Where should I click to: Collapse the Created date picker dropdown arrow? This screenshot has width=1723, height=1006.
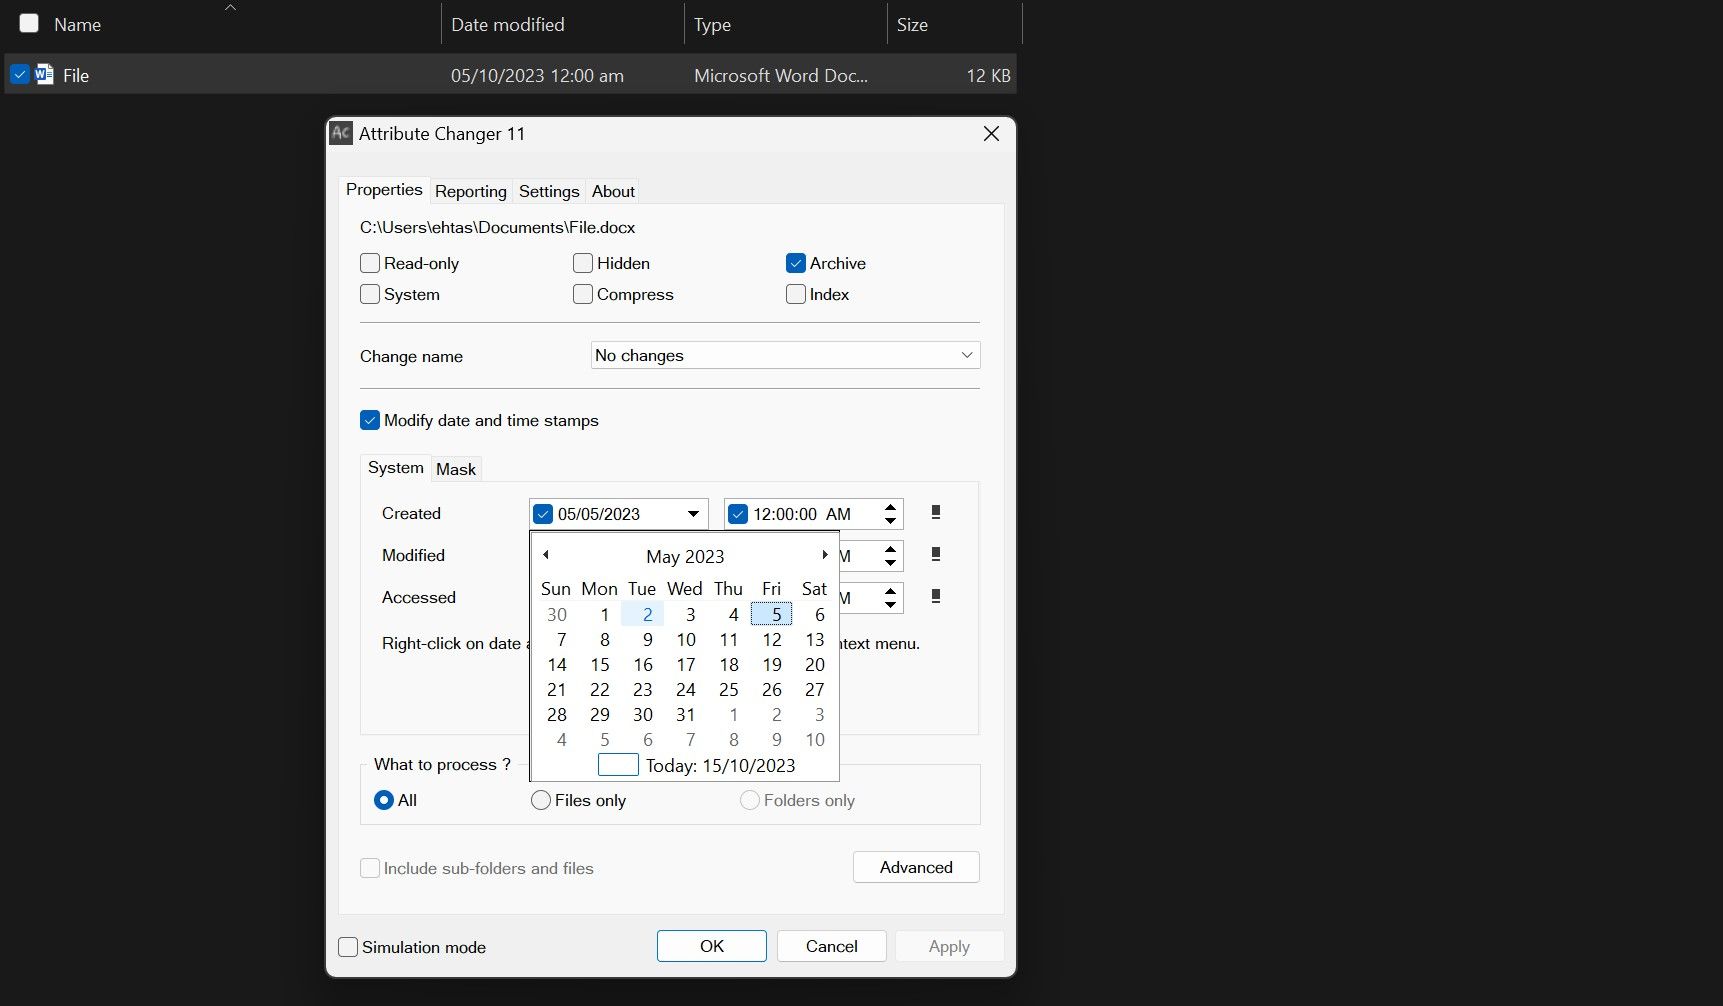(x=692, y=514)
